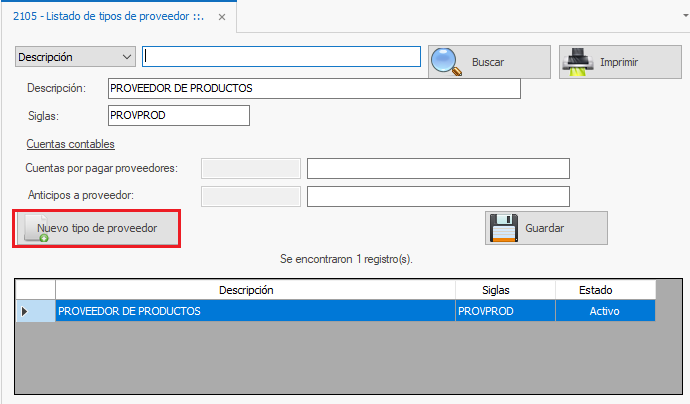Click the Activo status cell in the grid
Screen dimensions: 690x404
point(604,312)
